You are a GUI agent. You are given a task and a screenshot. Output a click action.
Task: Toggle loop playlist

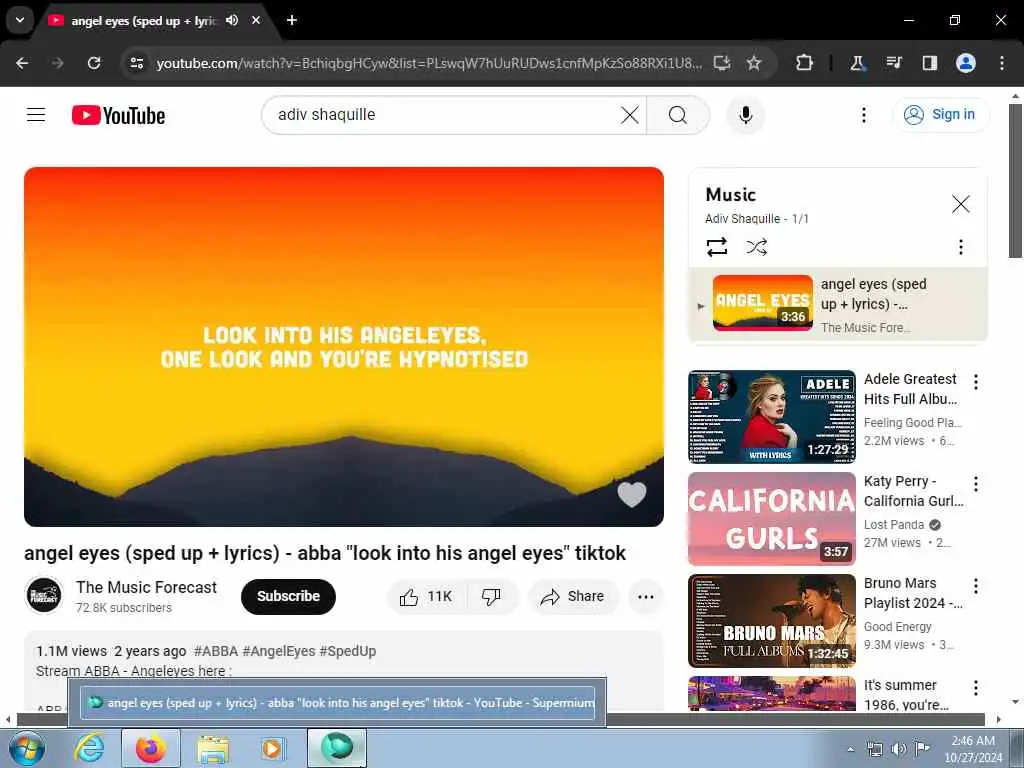coord(716,247)
